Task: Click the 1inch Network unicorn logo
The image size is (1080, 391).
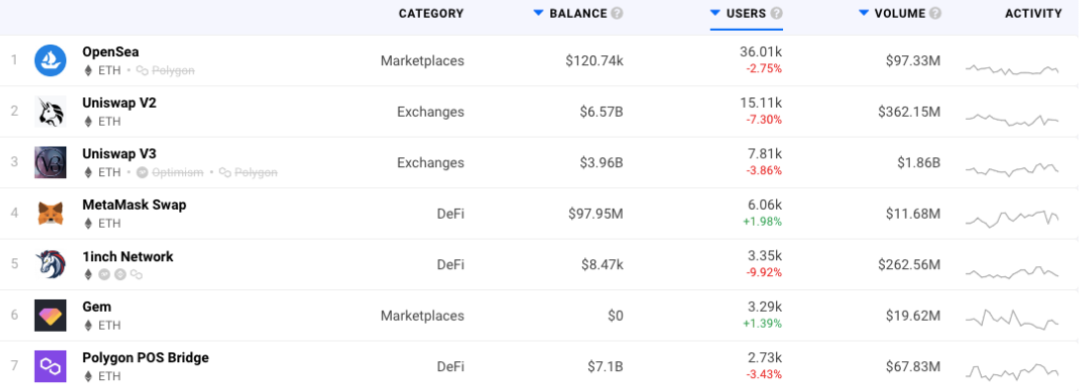Action: 50,264
